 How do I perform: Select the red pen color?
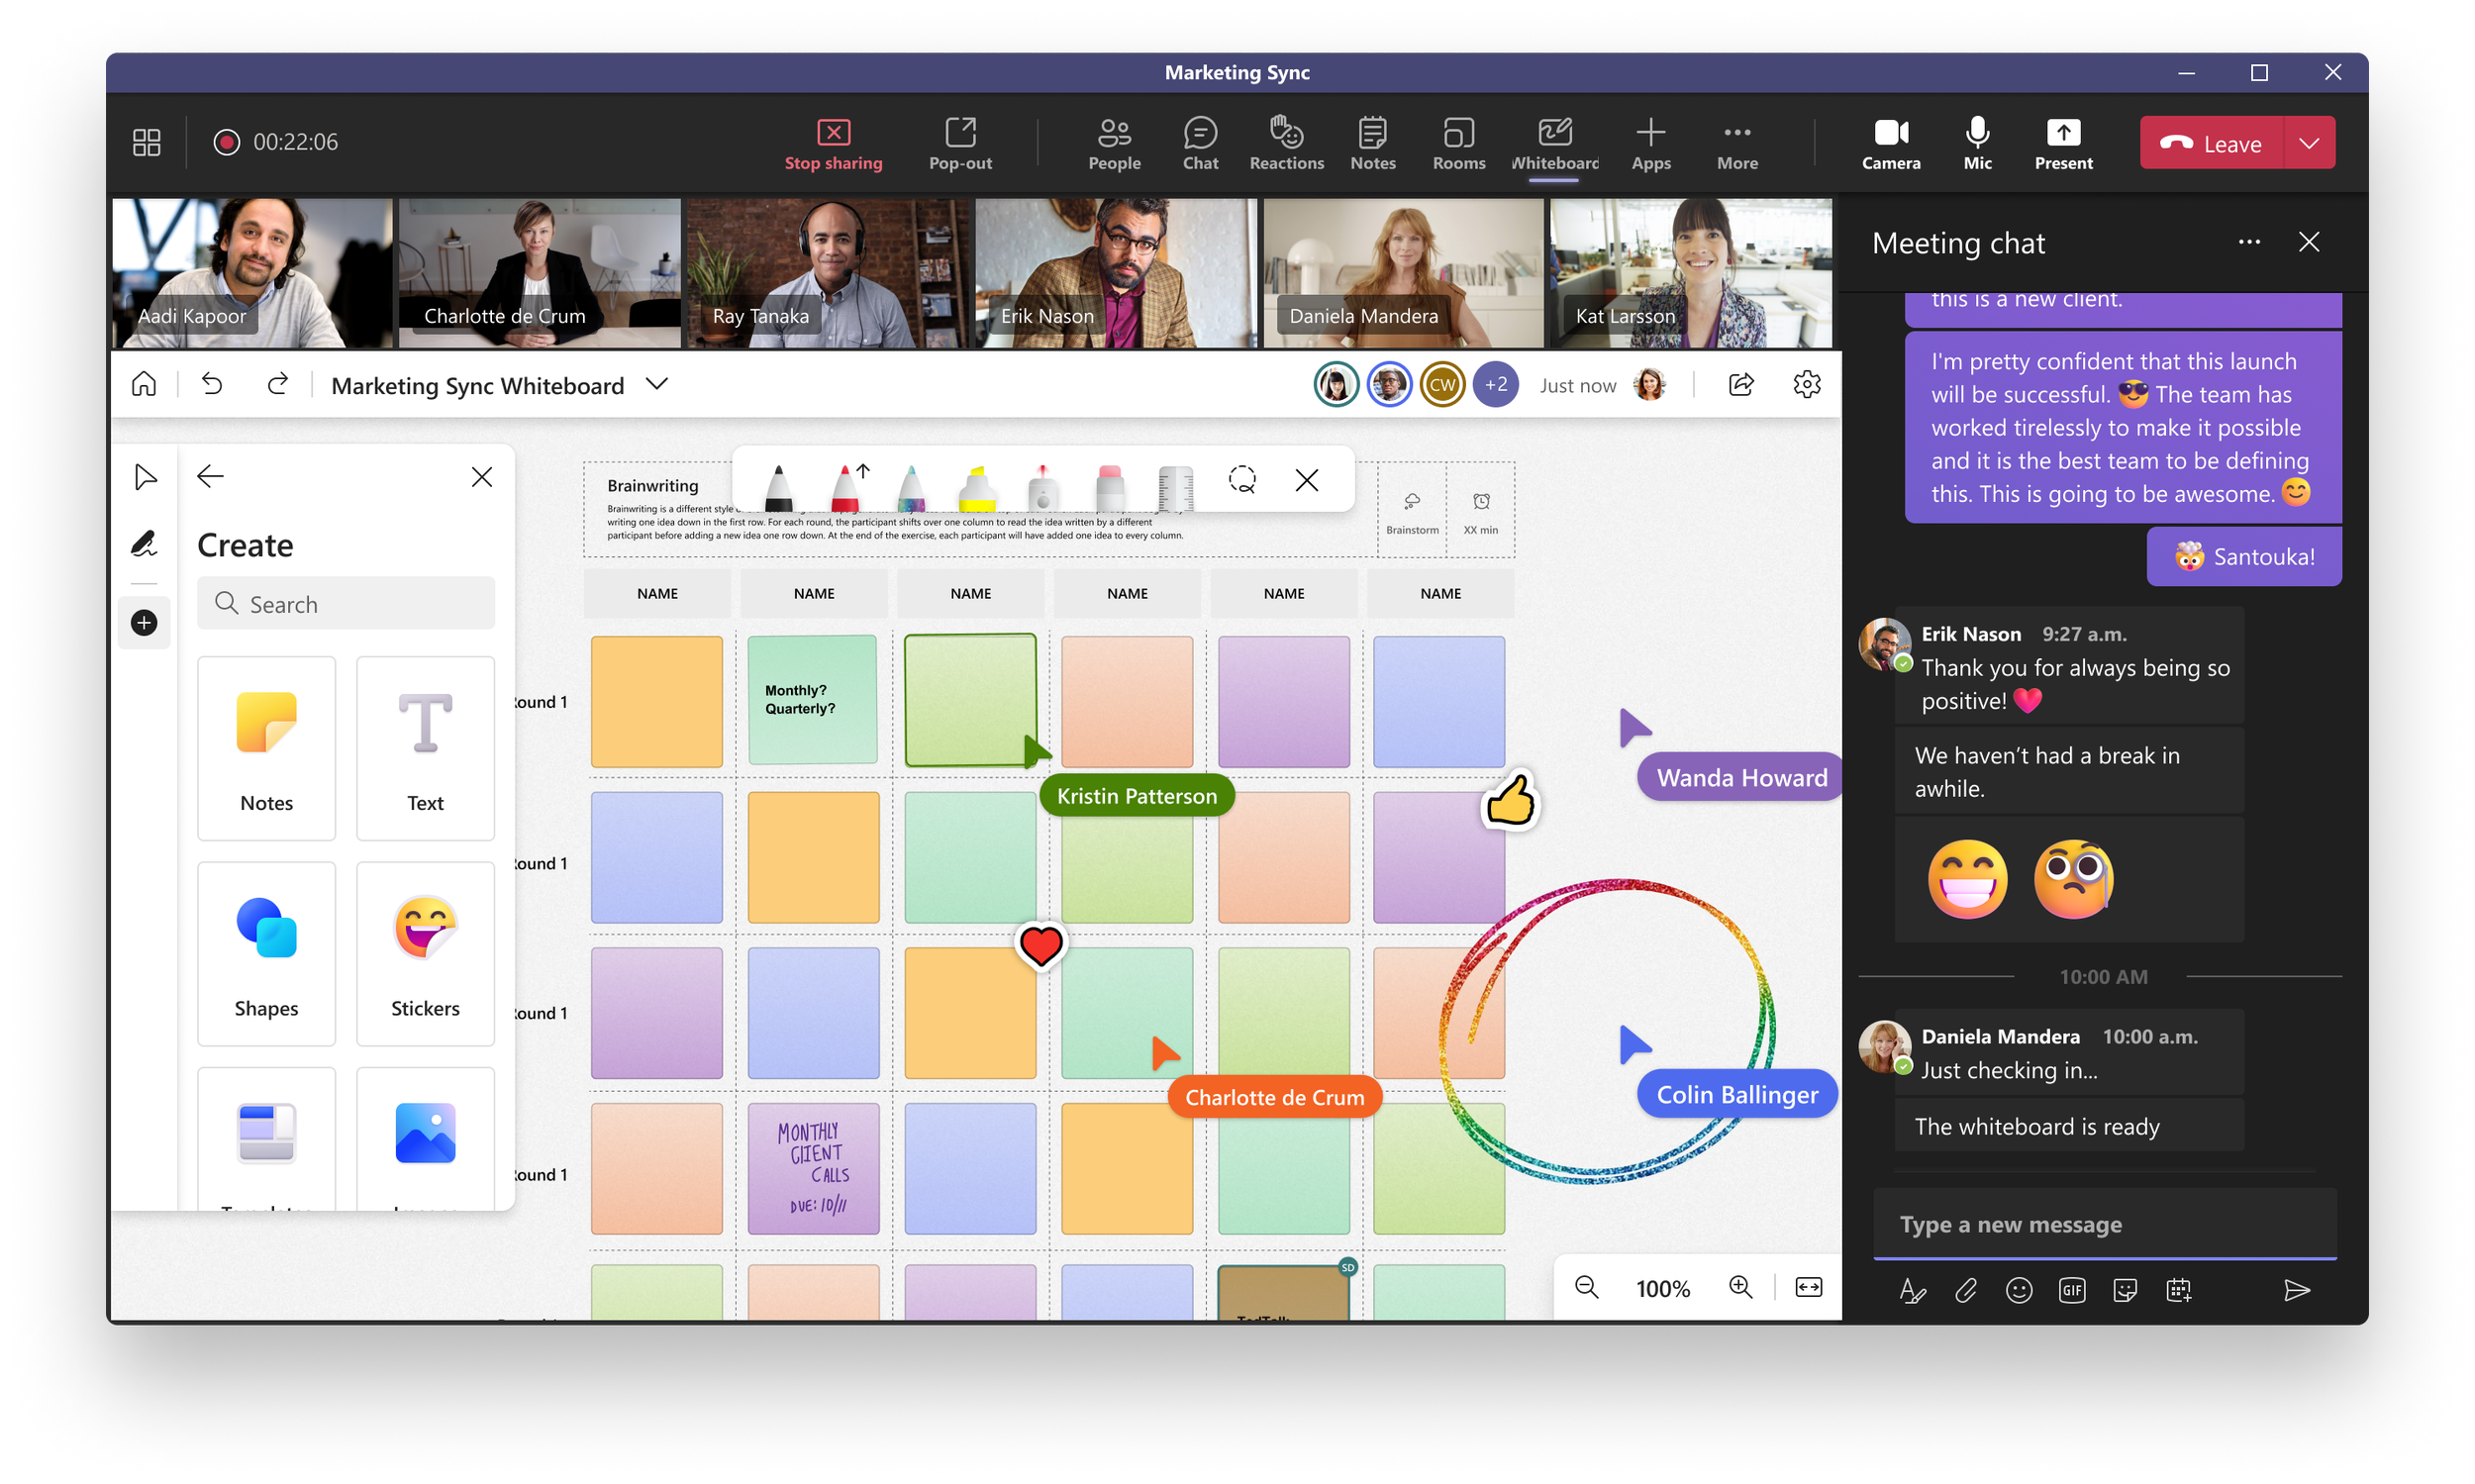click(845, 487)
